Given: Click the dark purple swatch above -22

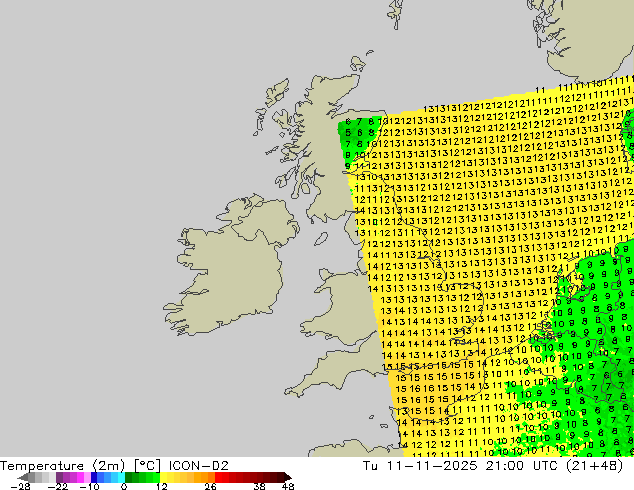Looking at the screenshot, I should pyautogui.click(x=59, y=477).
